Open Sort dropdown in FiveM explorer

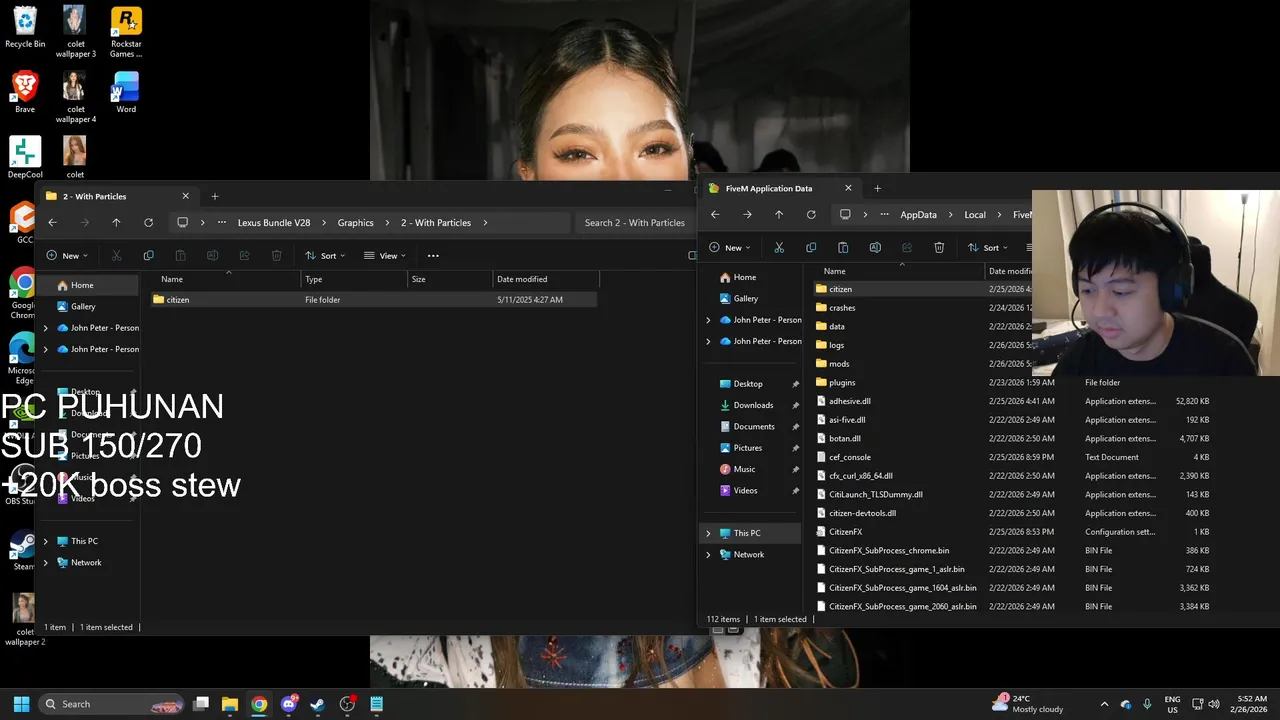988,247
